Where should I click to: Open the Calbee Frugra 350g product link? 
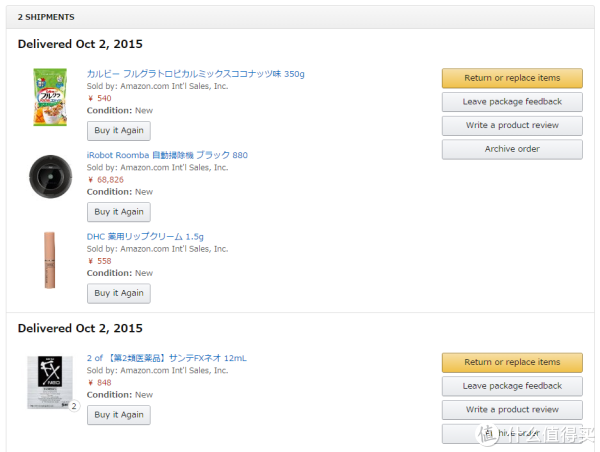coord(196,74)
